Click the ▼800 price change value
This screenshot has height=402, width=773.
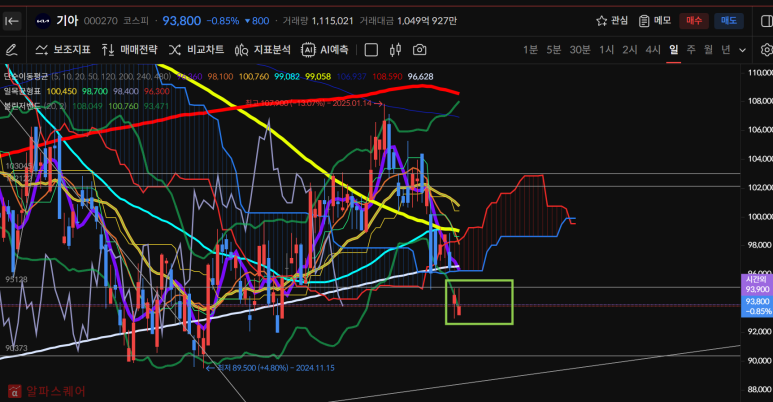coord(257,21)
